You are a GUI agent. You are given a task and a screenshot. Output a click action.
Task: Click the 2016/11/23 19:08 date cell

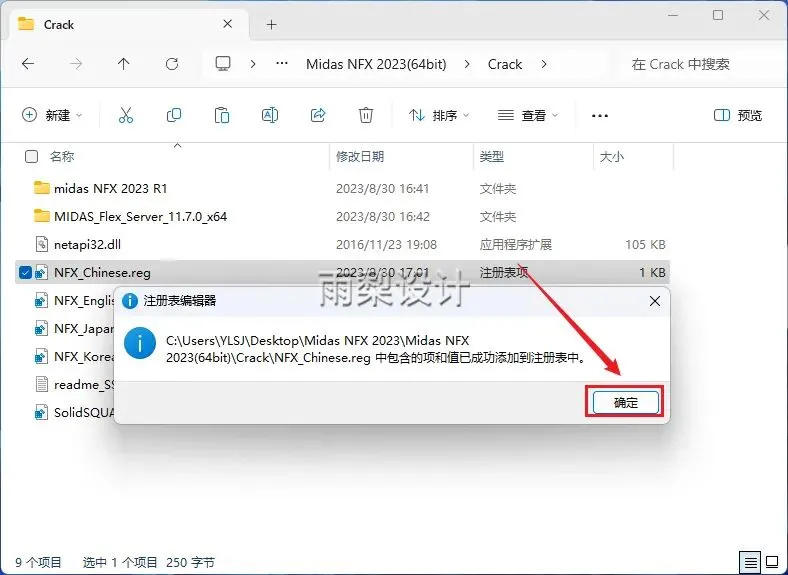[386, 245]
